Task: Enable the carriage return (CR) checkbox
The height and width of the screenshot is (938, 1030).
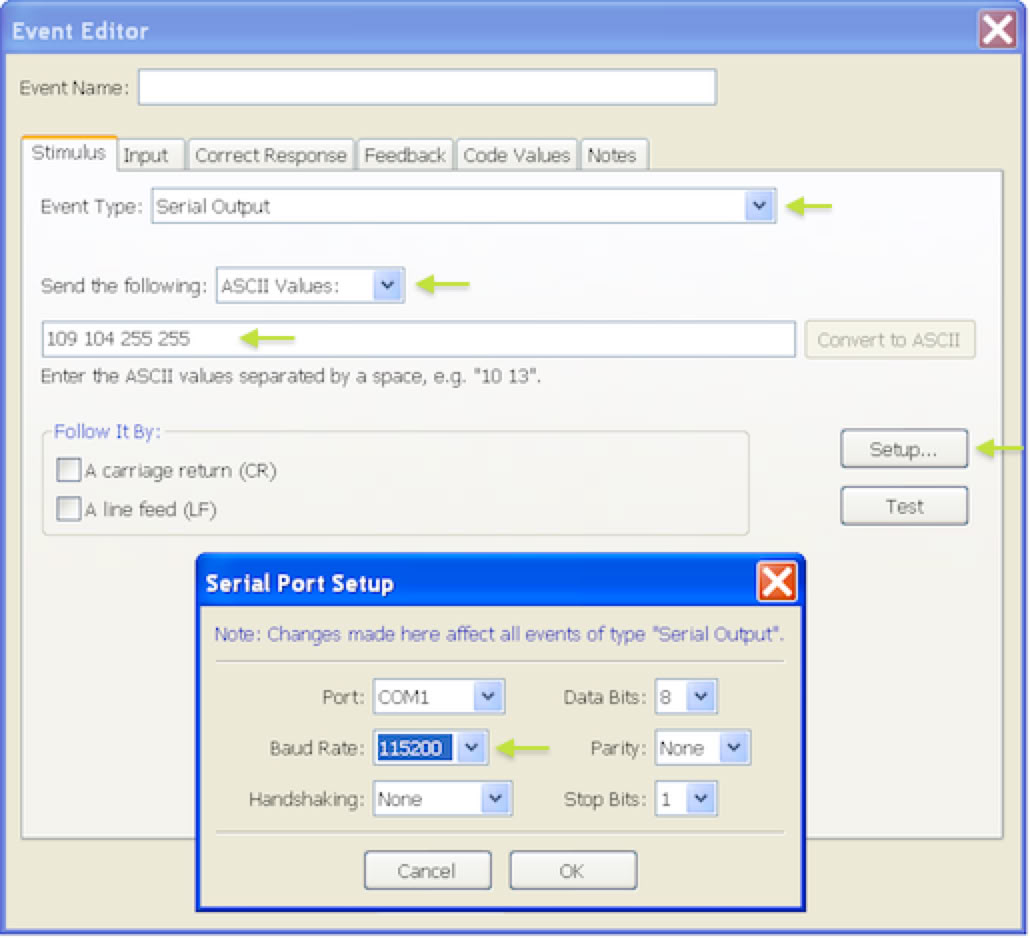Action: click(x=69, y=470)
